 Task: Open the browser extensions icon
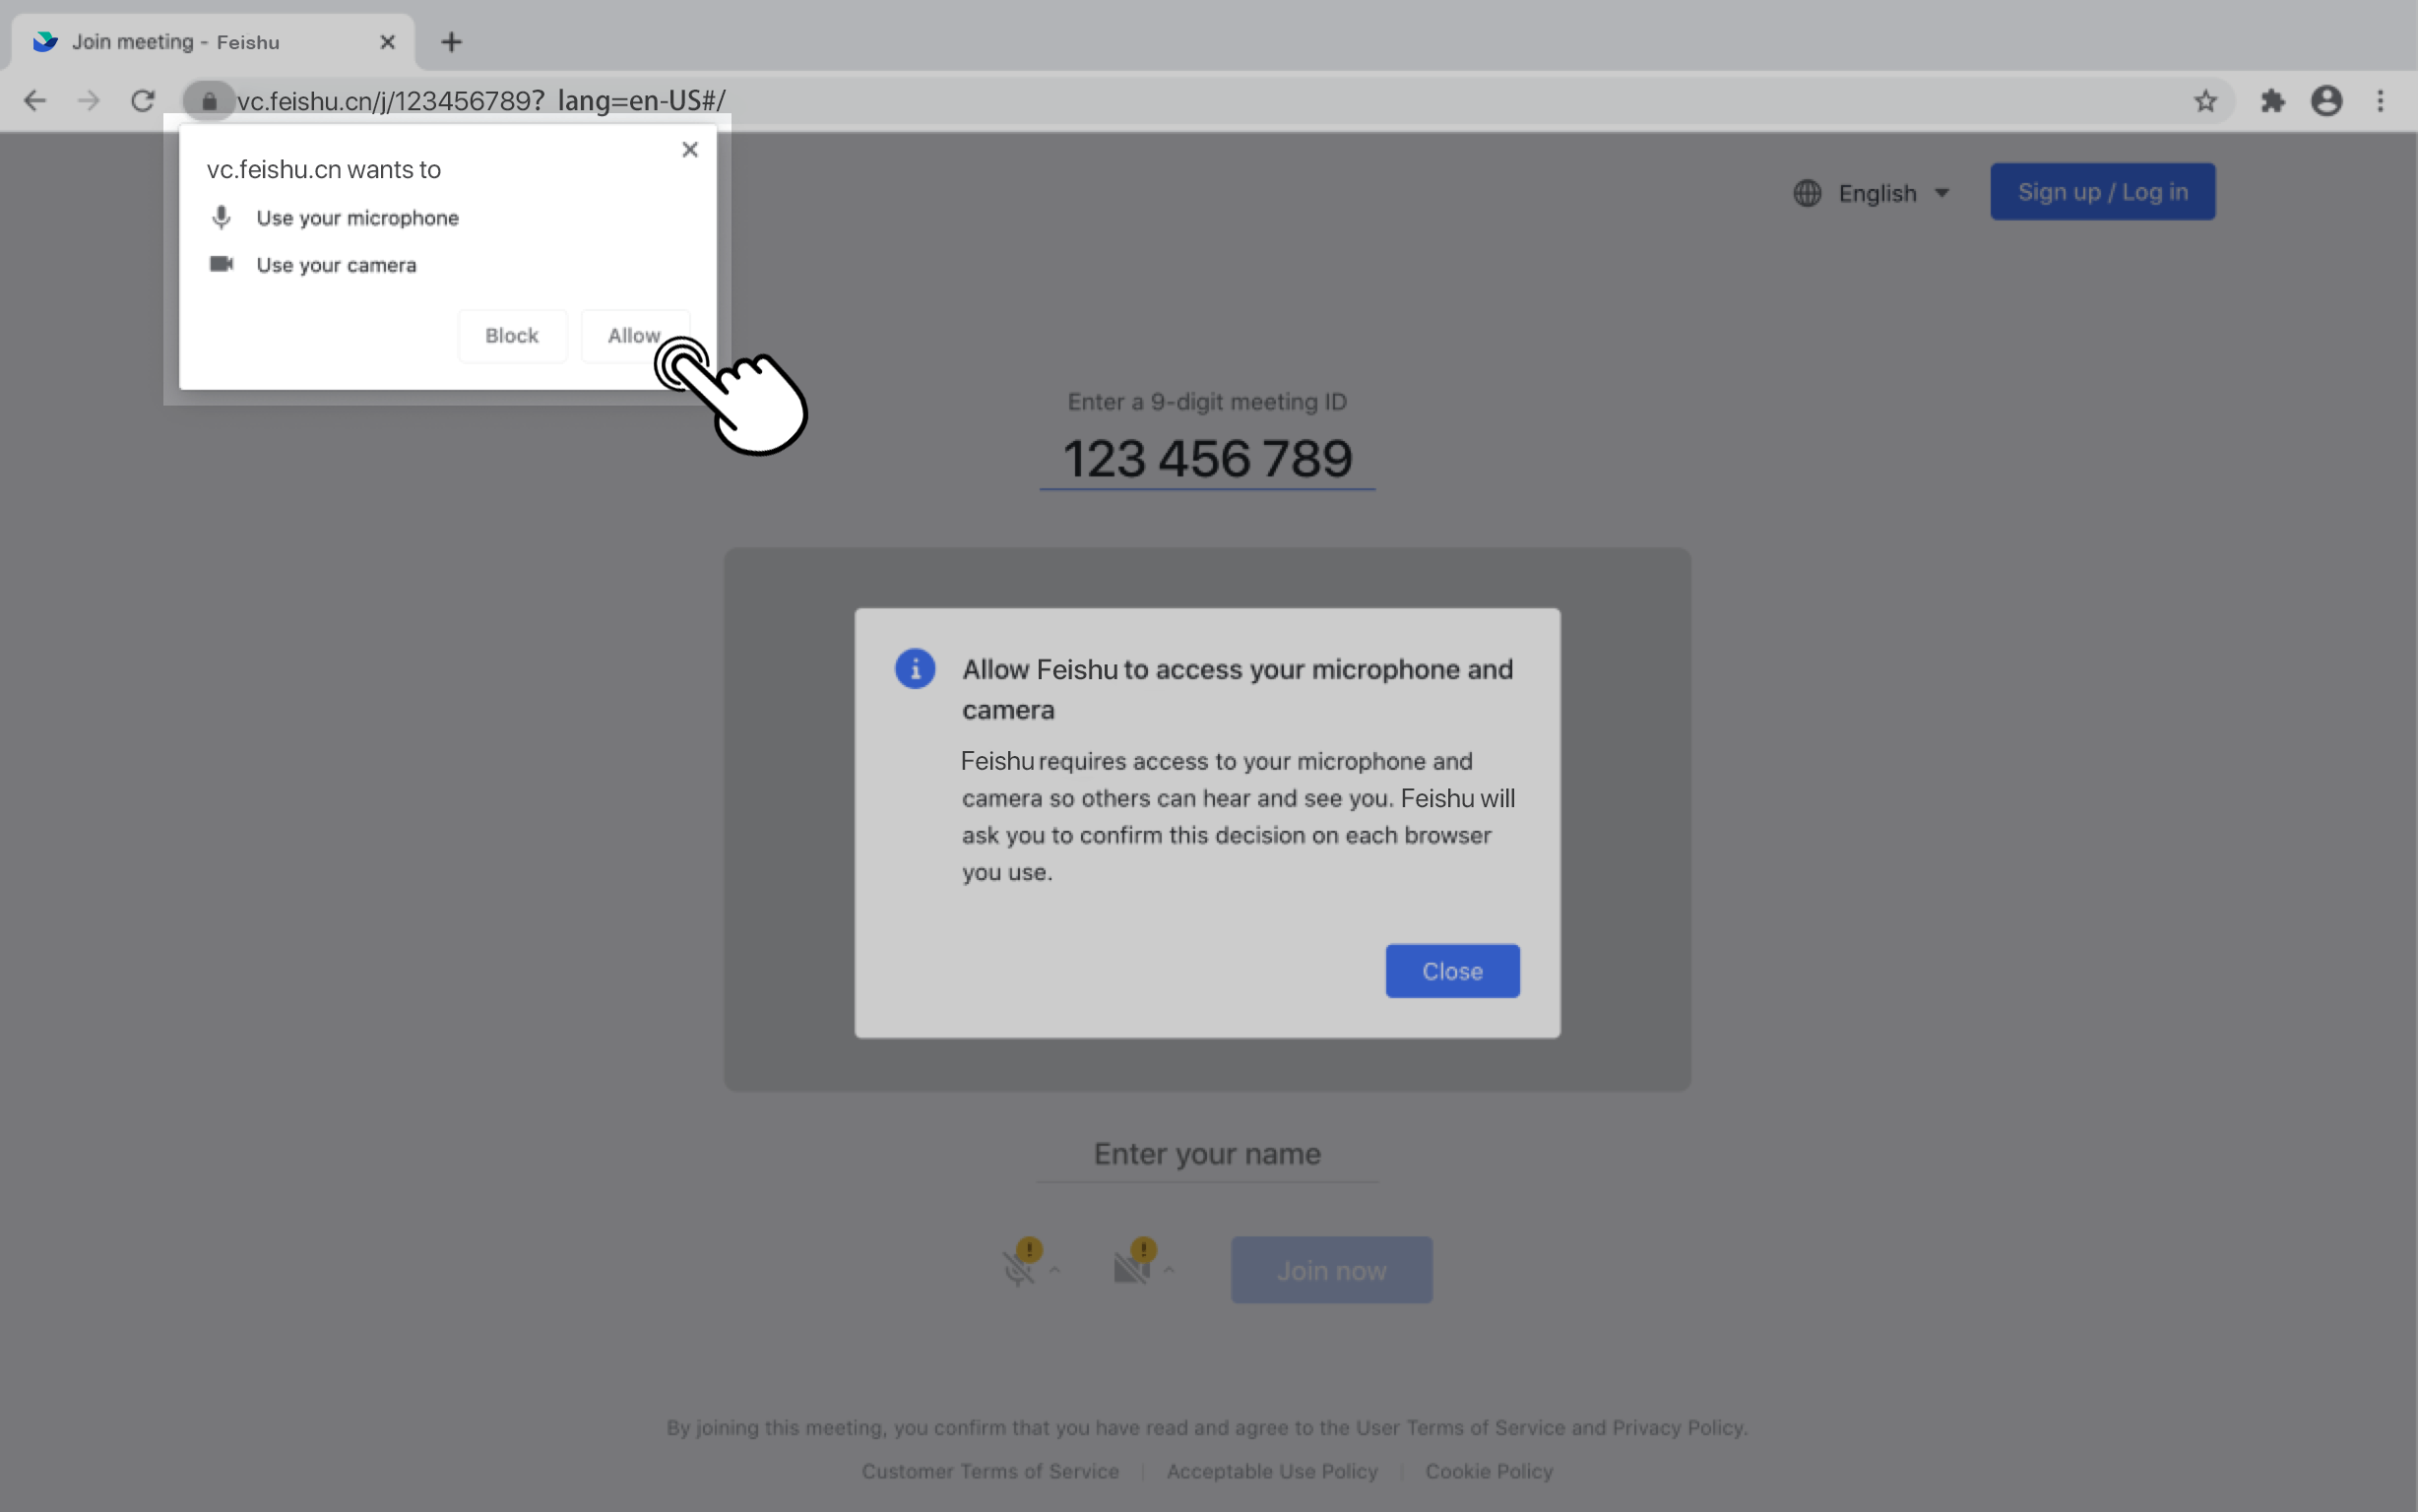click(2271, 100)
